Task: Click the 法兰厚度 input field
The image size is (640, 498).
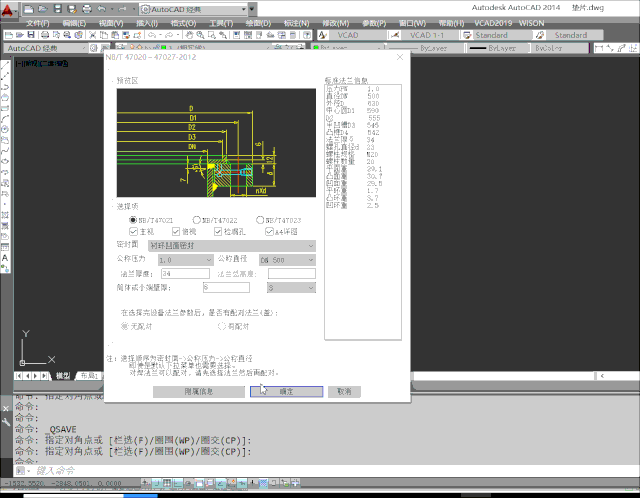Action: pyautogui.click(x=184, y=273)
